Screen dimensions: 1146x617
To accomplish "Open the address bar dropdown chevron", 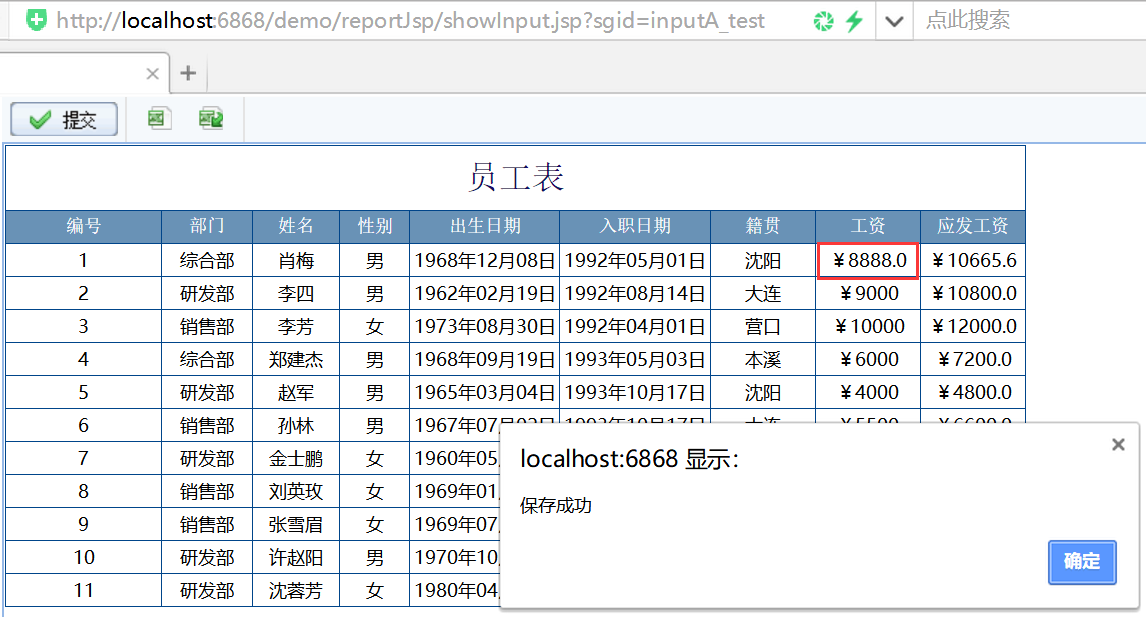I will click(894, 21).
